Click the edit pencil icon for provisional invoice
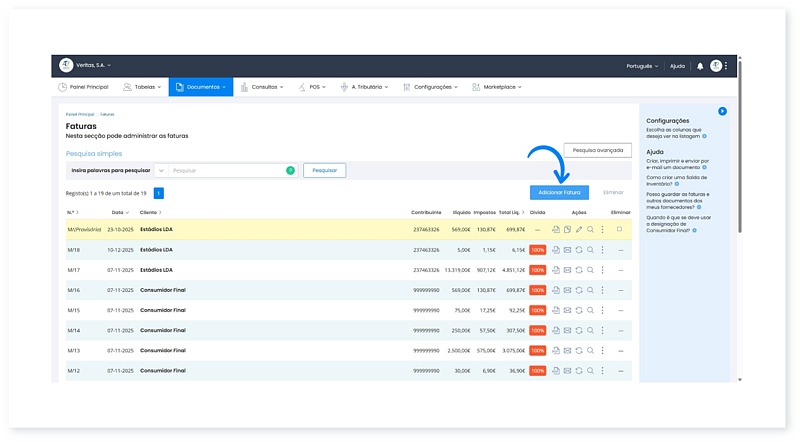The height and width of the screenshot is (442, 800). (x=579, y=230)
